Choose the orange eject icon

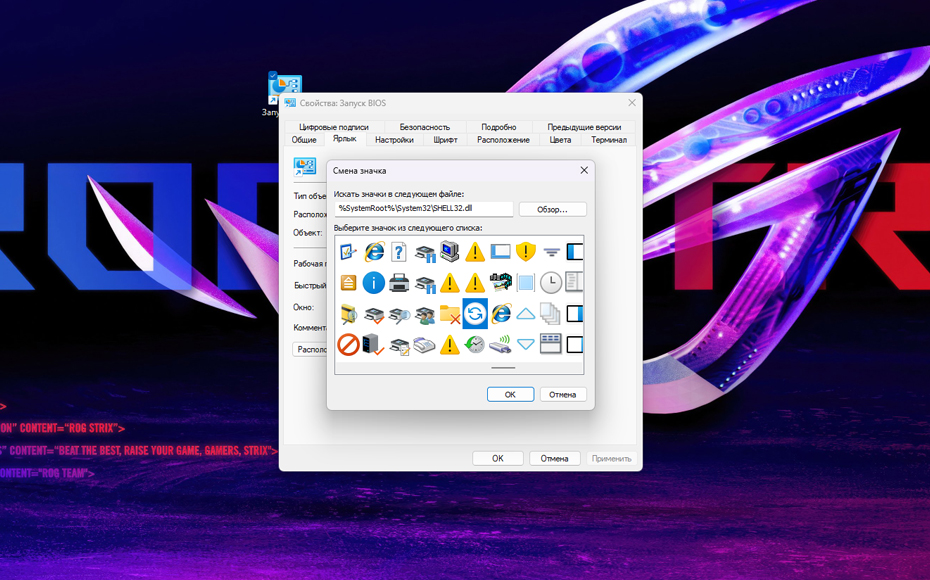348,283
